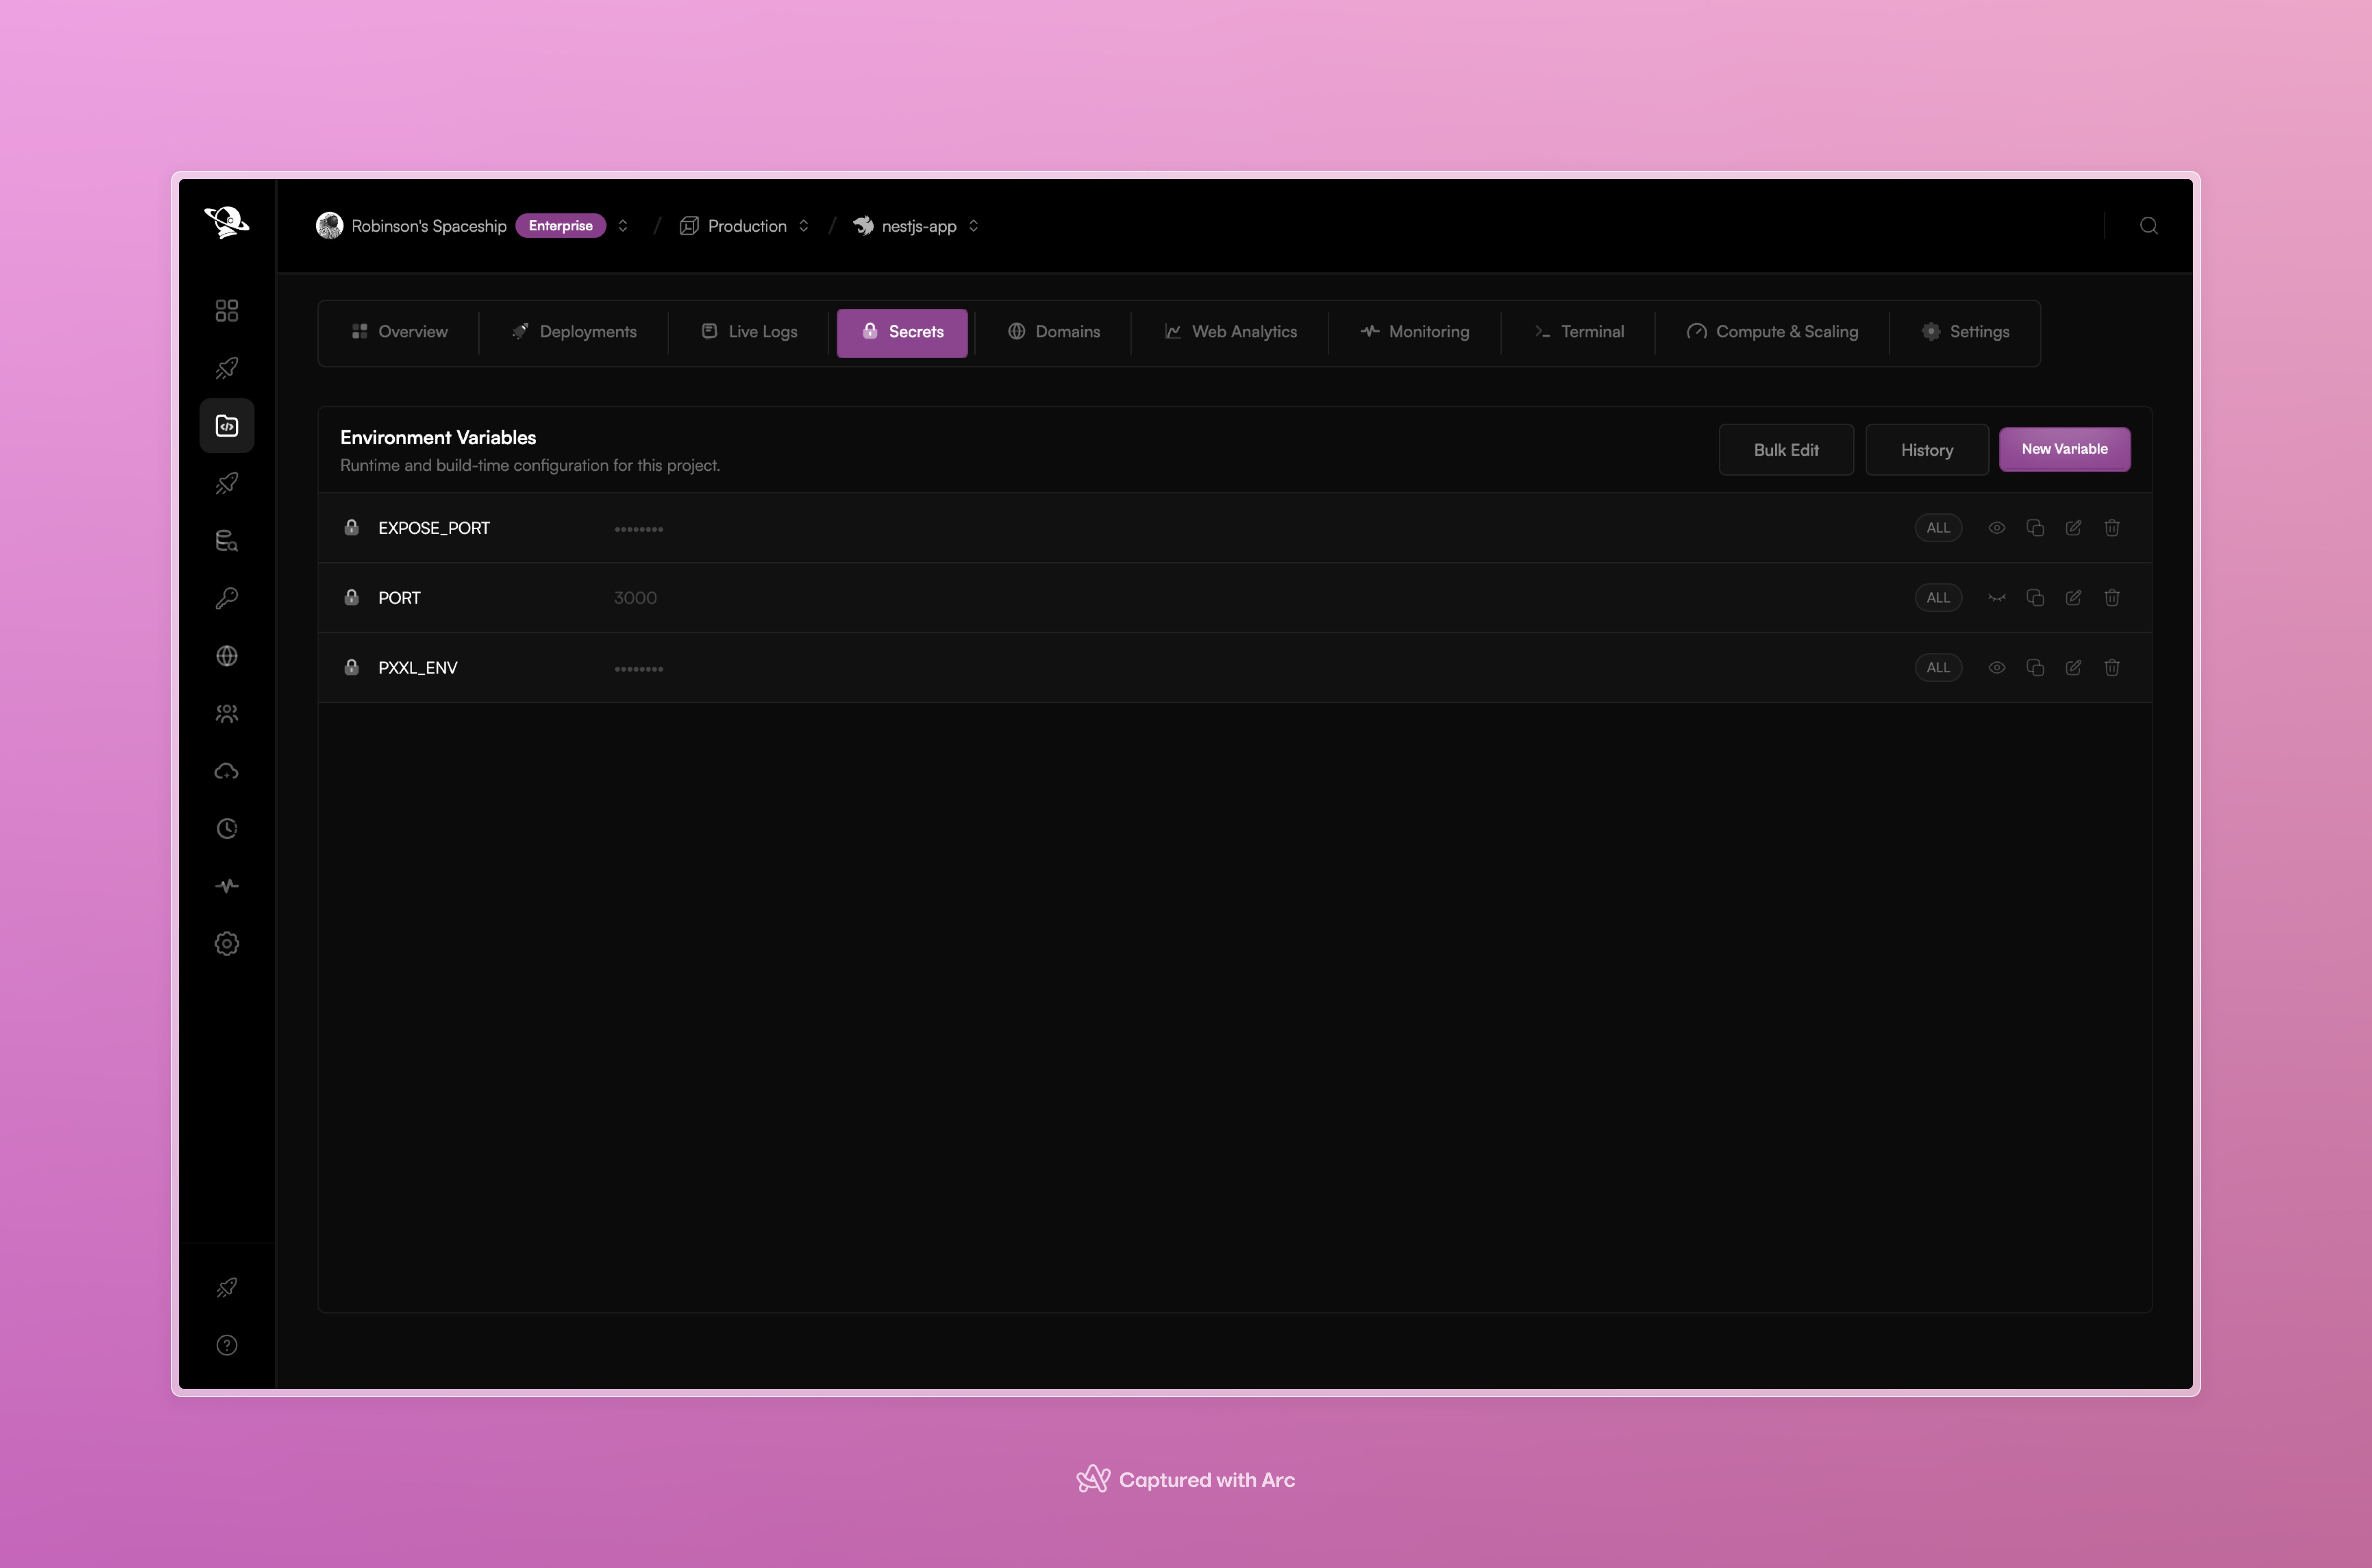Edit the EXPOSE_PORT variable
The height and width of the screenshot is (1568, 2372).
point(2073,528)
